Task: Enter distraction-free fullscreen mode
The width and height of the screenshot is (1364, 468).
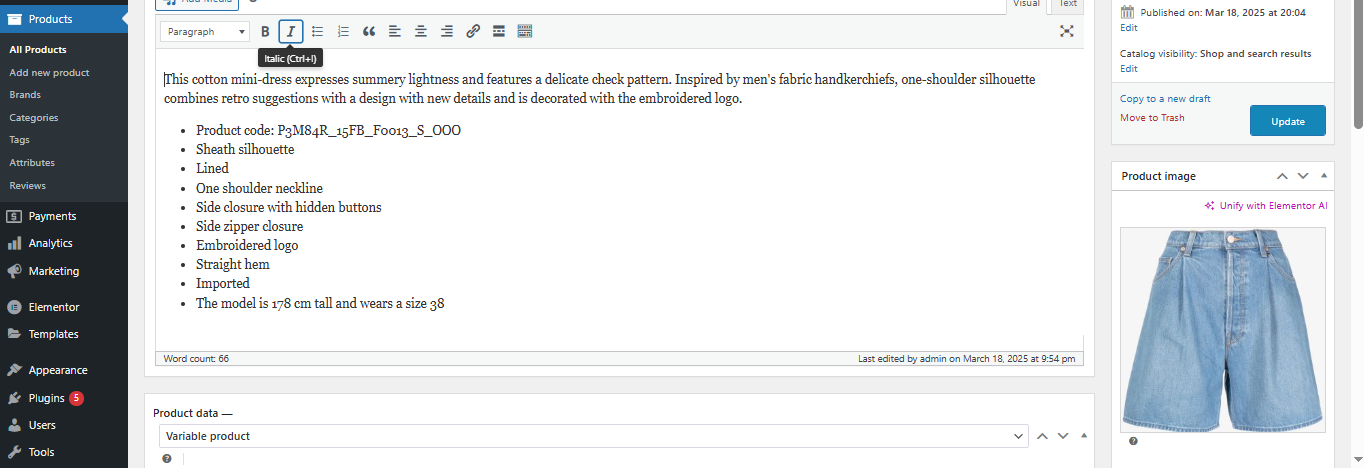Action: [1067, 32]
